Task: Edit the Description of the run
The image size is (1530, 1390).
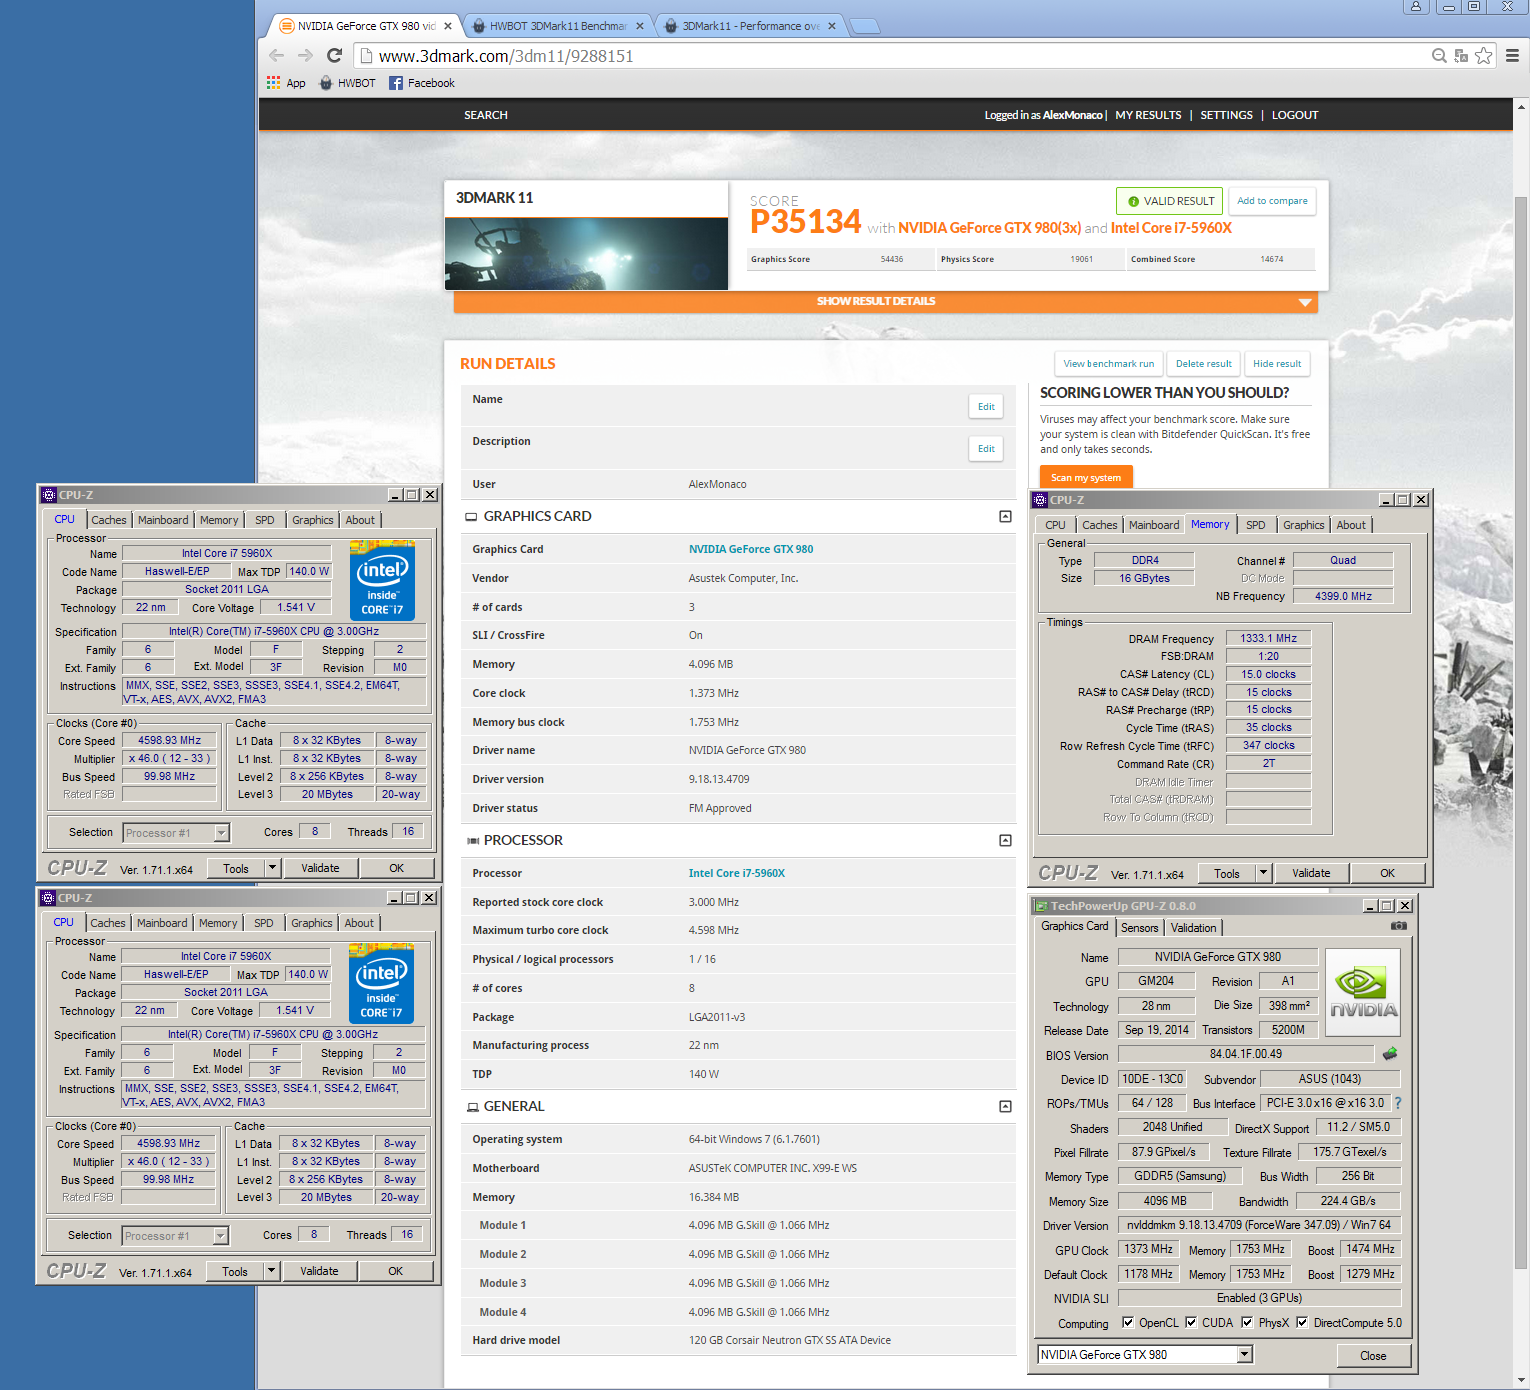Action: click(986, 449)
